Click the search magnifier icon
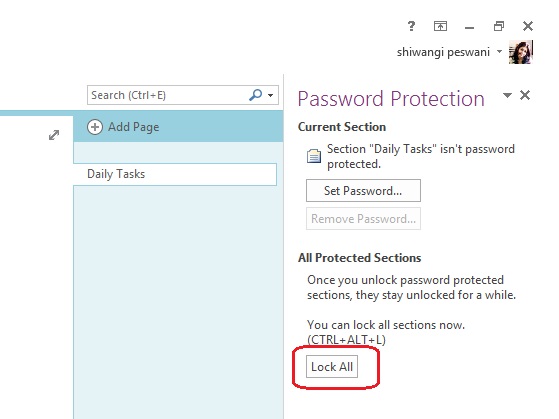The width and height of the screenshot is (559, 419). point(255,95)
